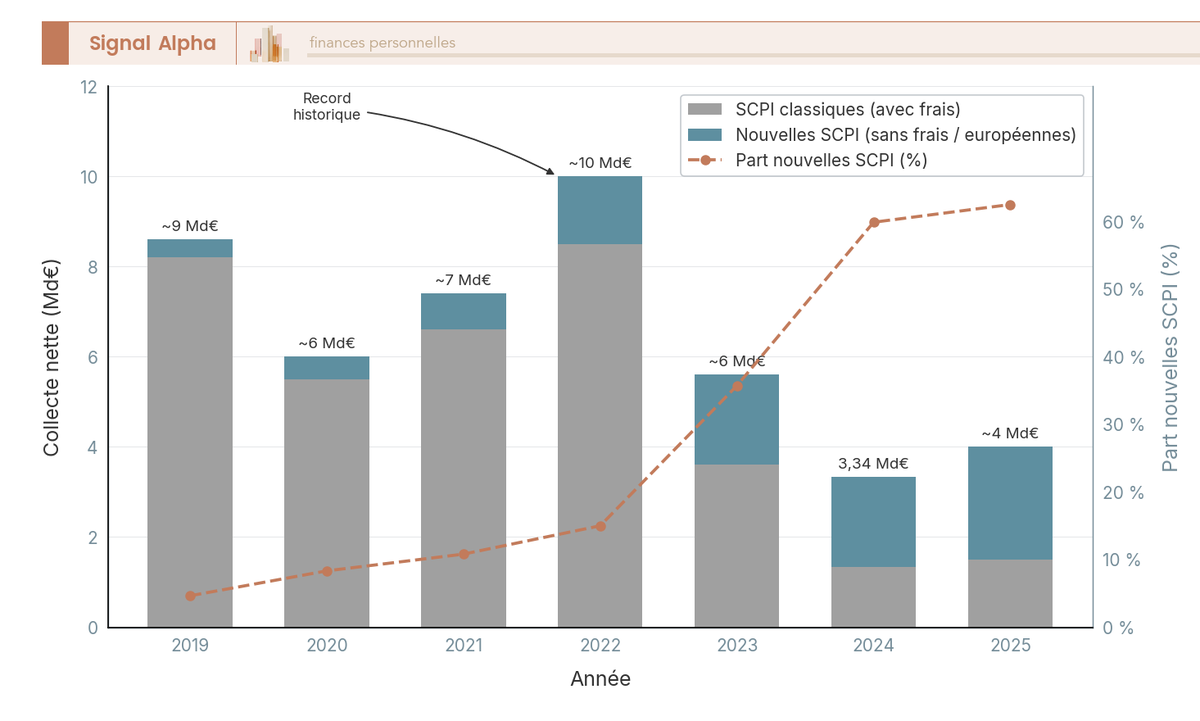Screen dimensions: 1200x721
Task: Select the 2019 data point on the trend line
Action: tap(190, 595)
